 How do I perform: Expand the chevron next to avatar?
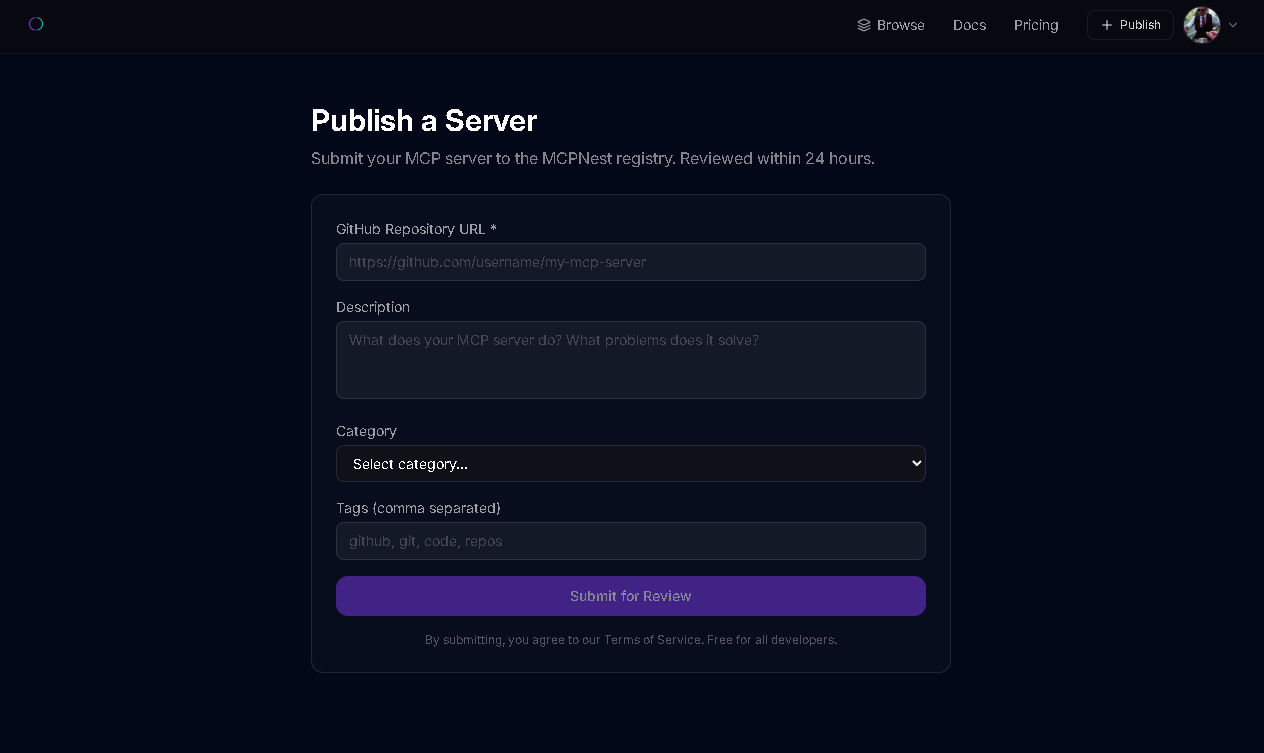pos(1233,25)
